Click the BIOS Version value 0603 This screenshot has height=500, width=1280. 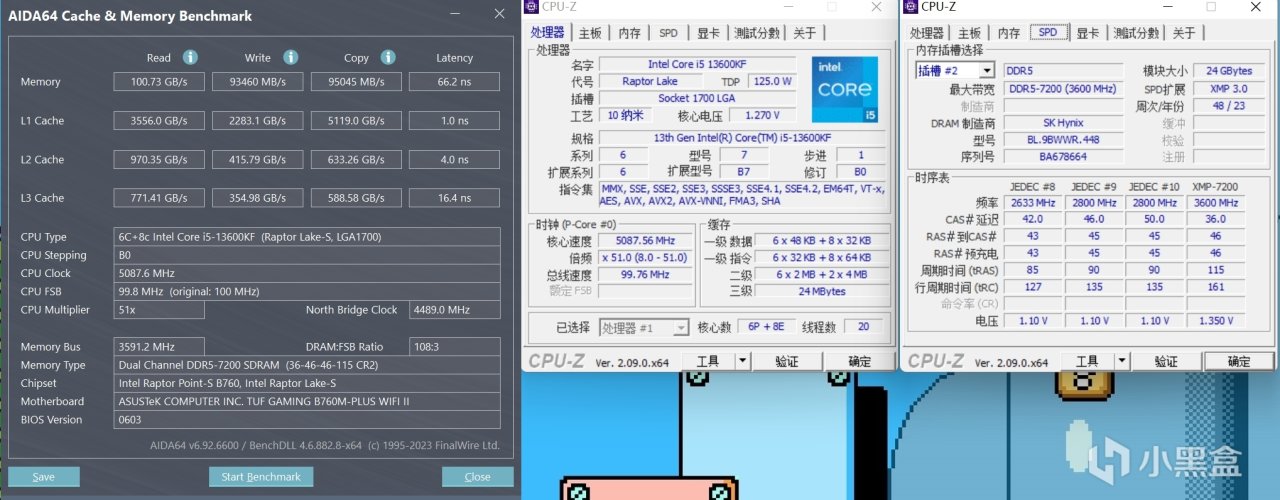pos(307,420)
